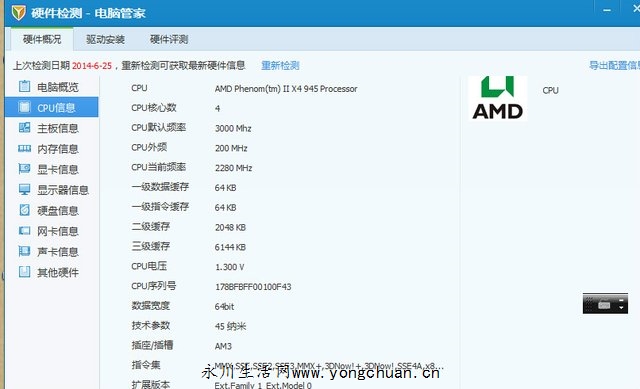
Task: Open 显卡信息 graphics card icon
Action: point(24,169)
